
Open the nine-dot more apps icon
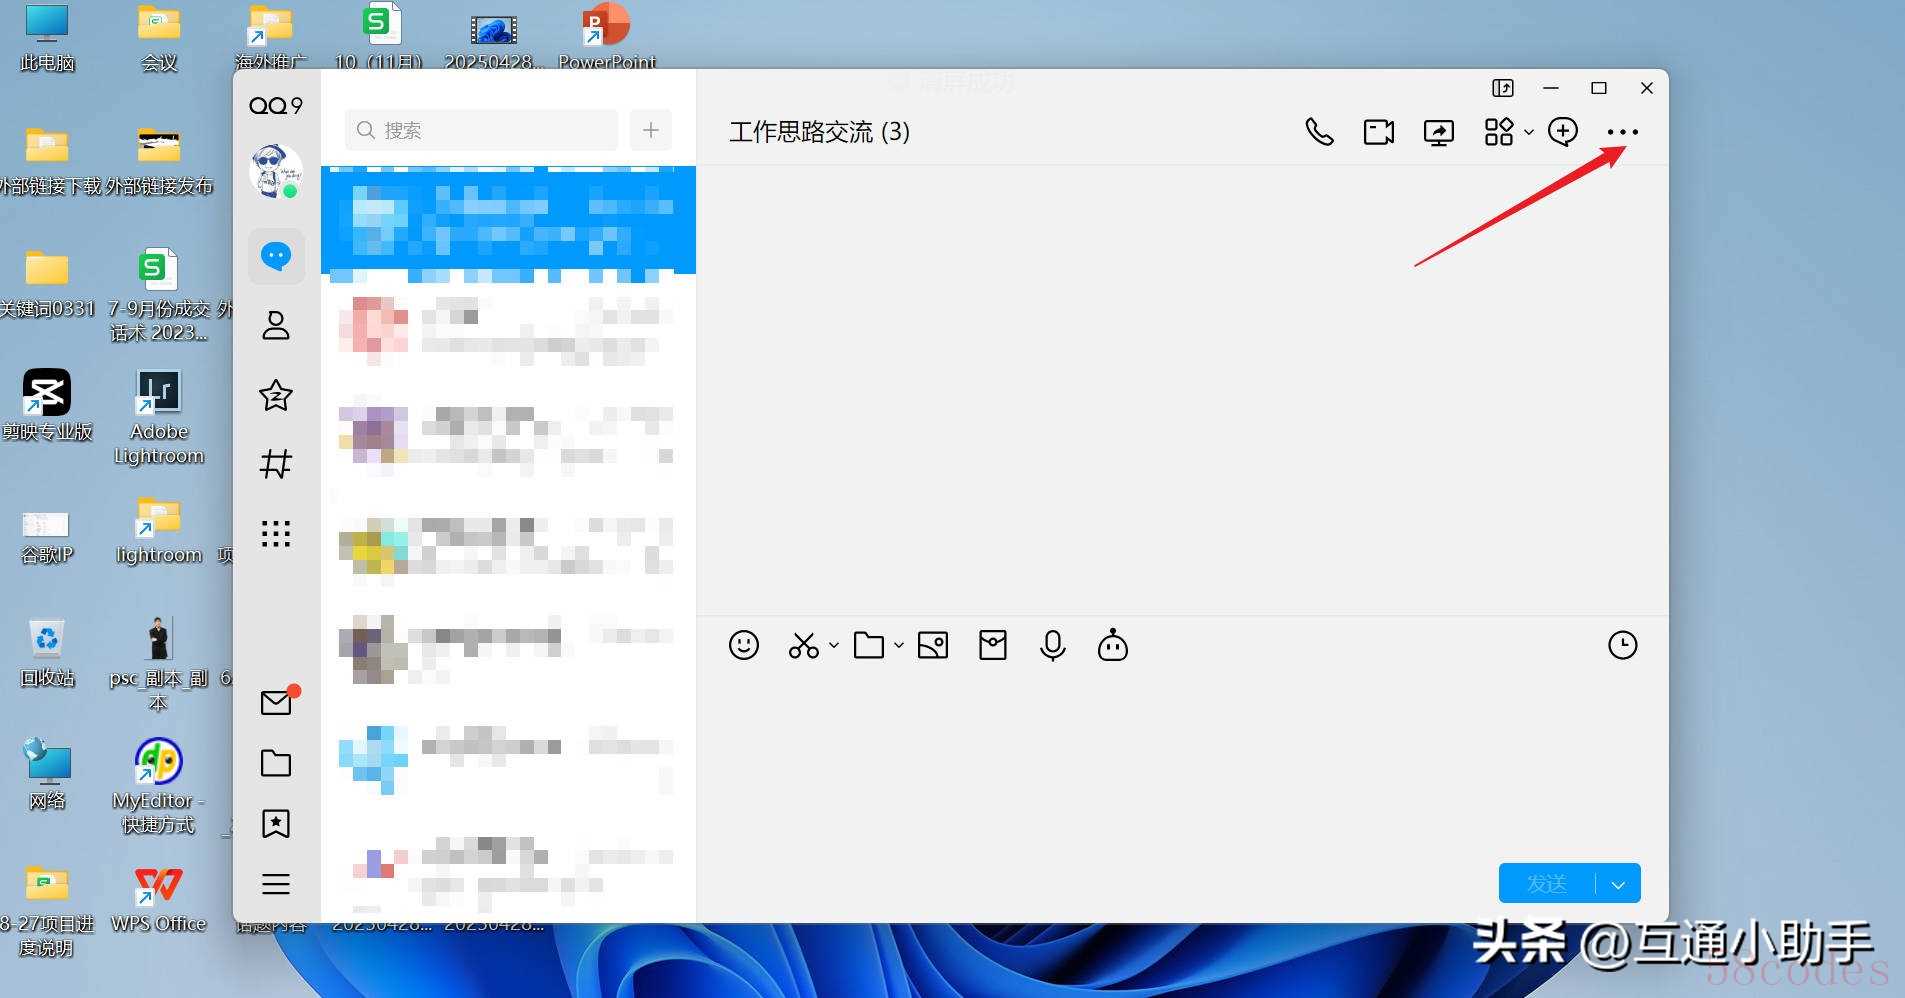pos(276,533)
